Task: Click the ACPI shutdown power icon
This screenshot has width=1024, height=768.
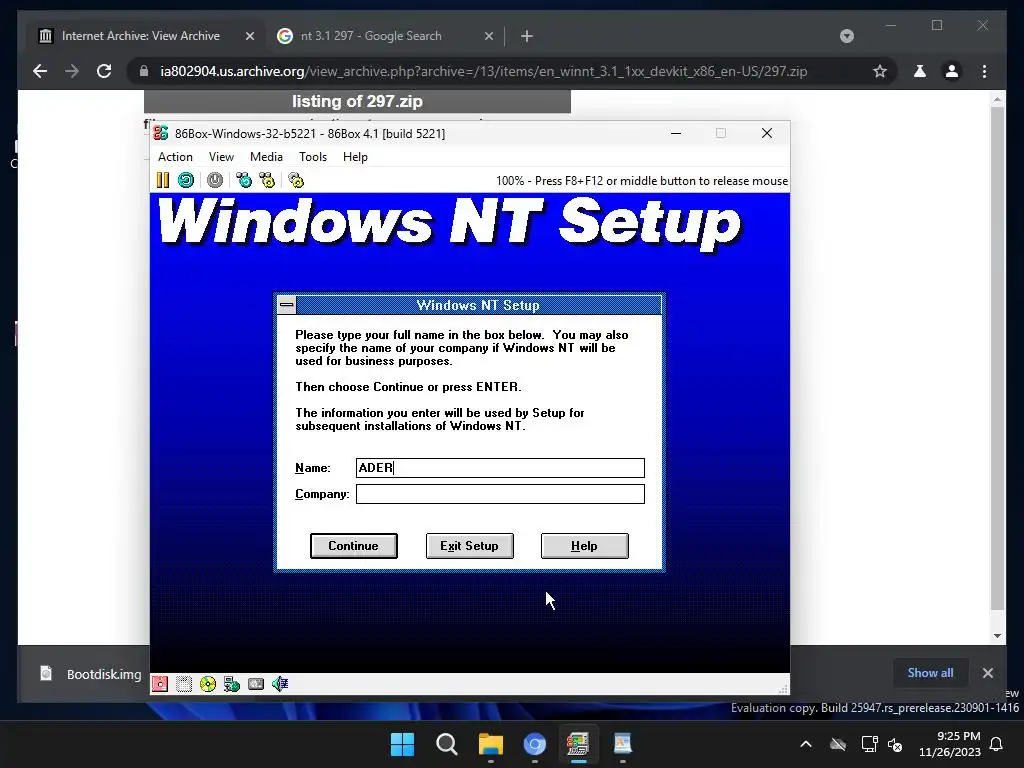Action: [215, 180]
